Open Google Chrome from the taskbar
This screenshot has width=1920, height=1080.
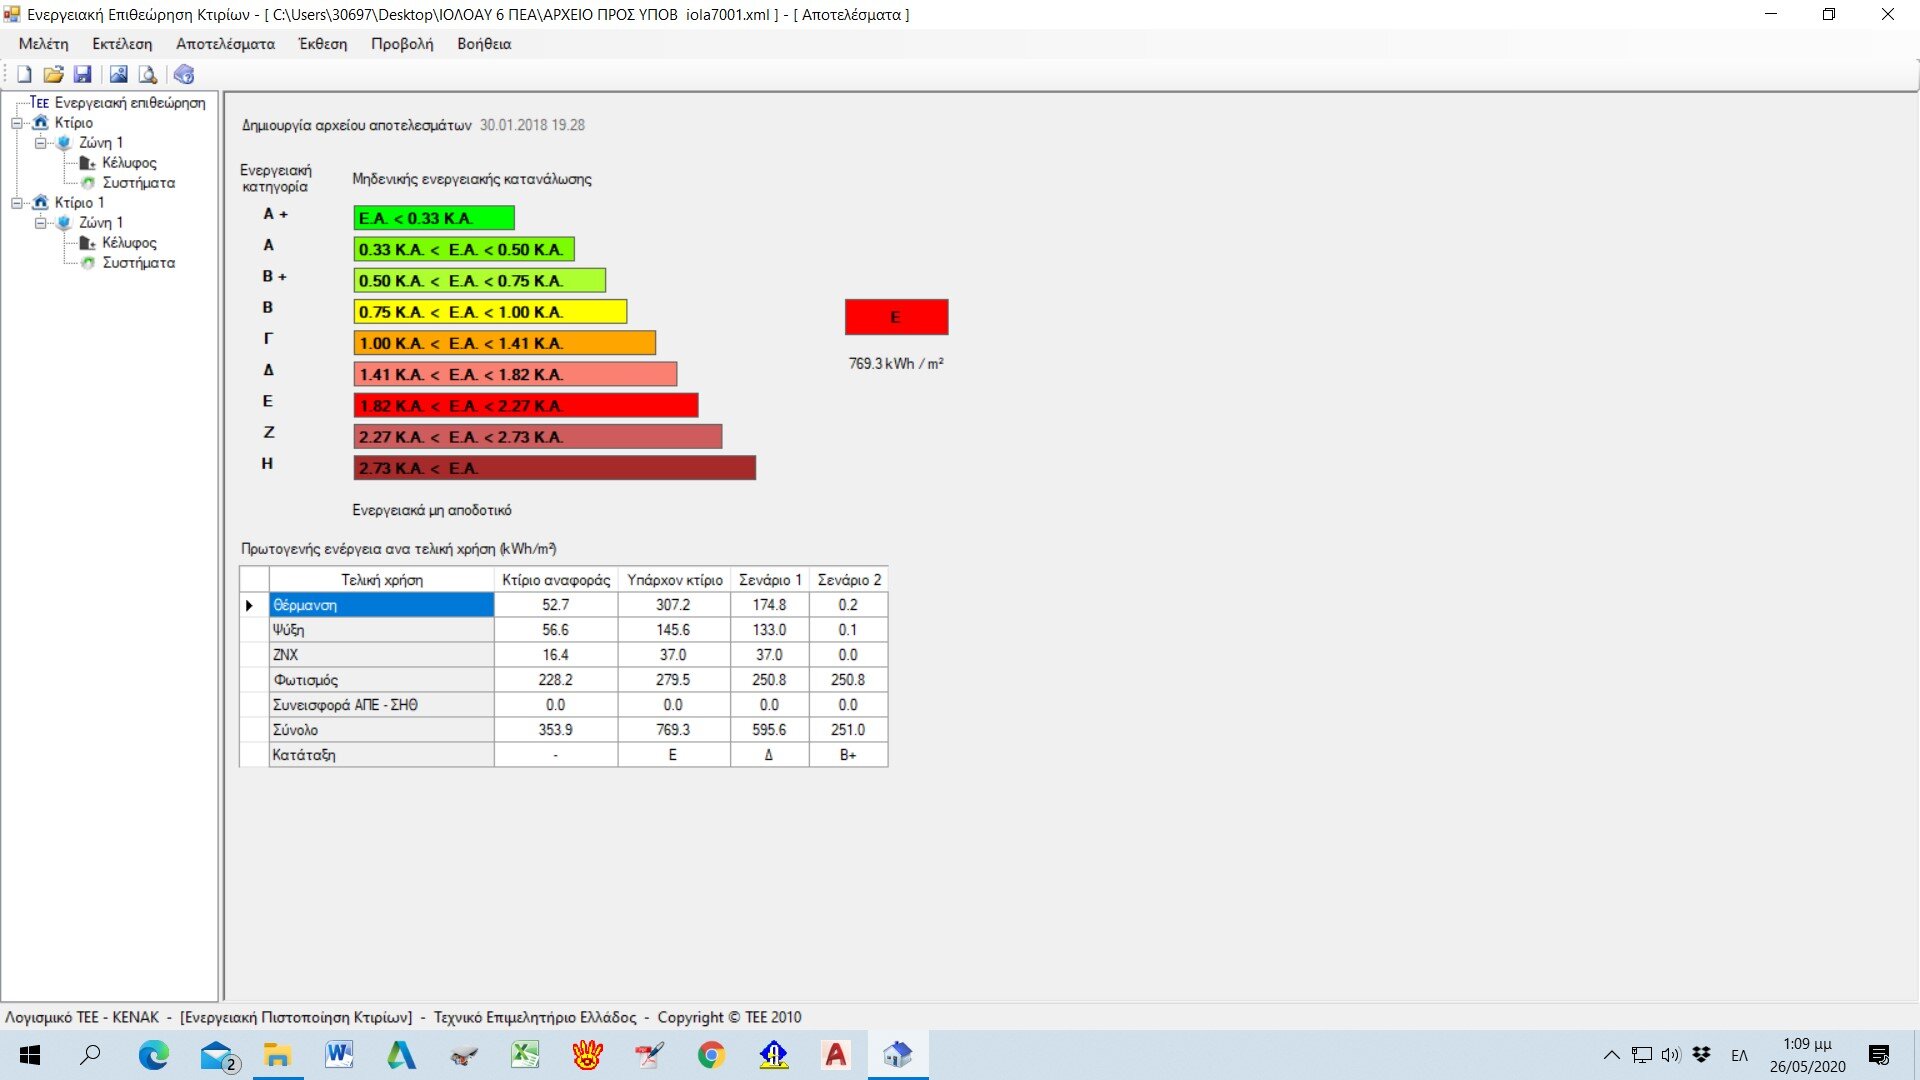click(711, 1055)
